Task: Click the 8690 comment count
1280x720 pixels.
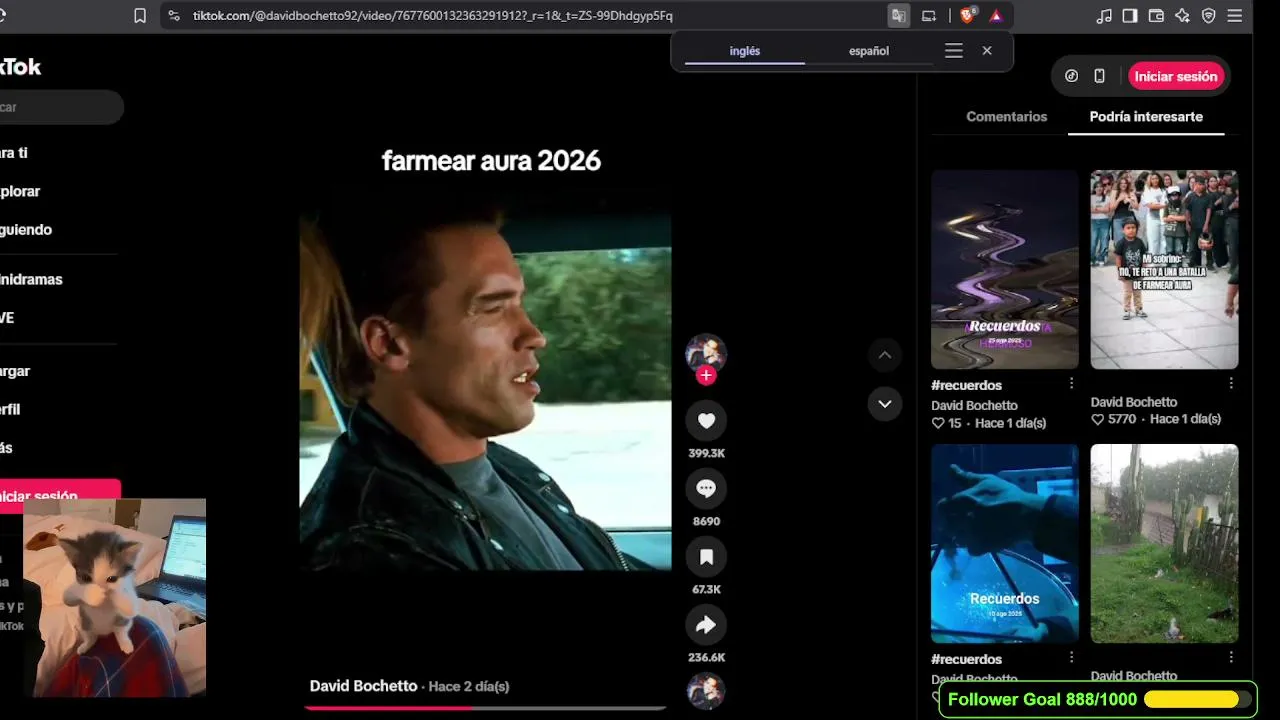Action: pos(706,521)
